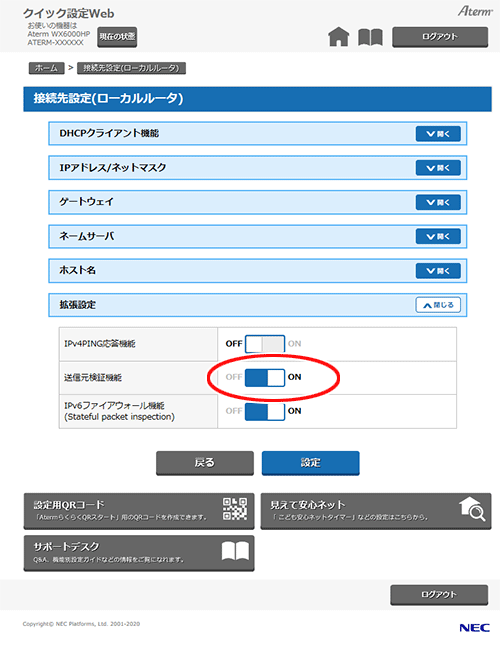
Task: Expand the DHCPクライアント機能 section
Action: [x=438, y=134]
